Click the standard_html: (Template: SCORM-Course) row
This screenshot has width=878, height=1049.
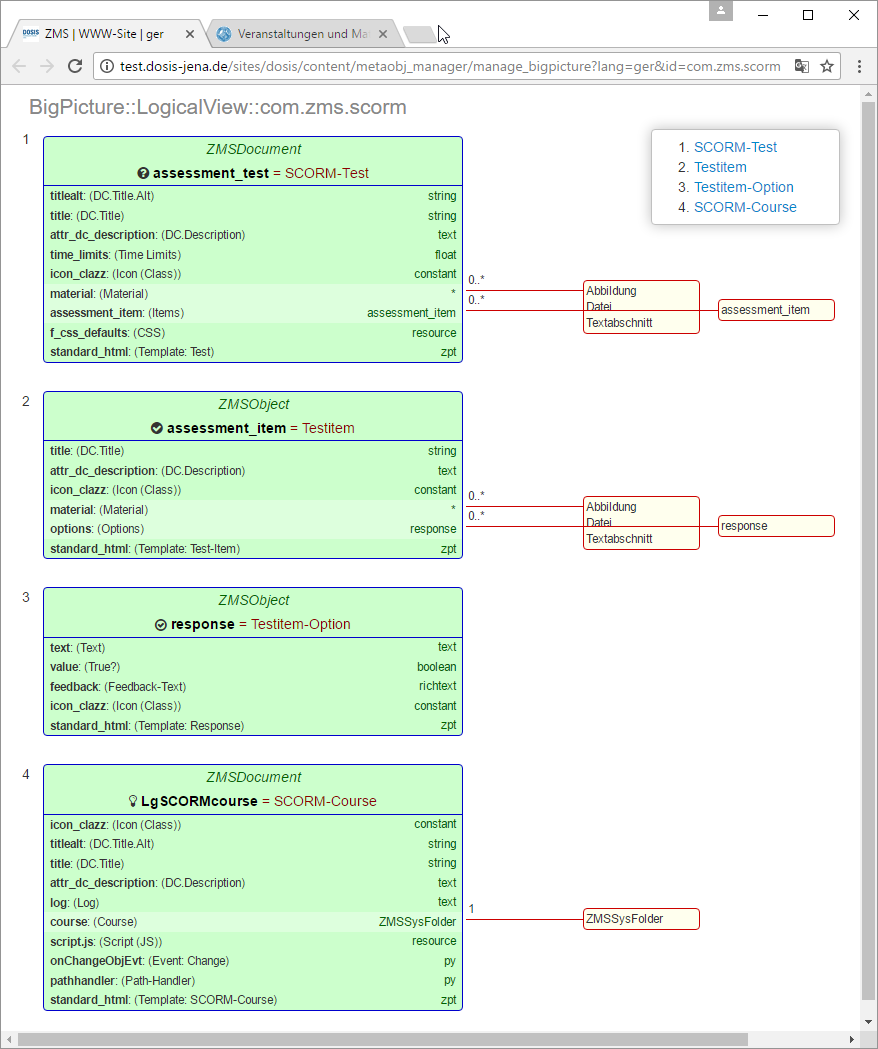click(x=253, y=999)
